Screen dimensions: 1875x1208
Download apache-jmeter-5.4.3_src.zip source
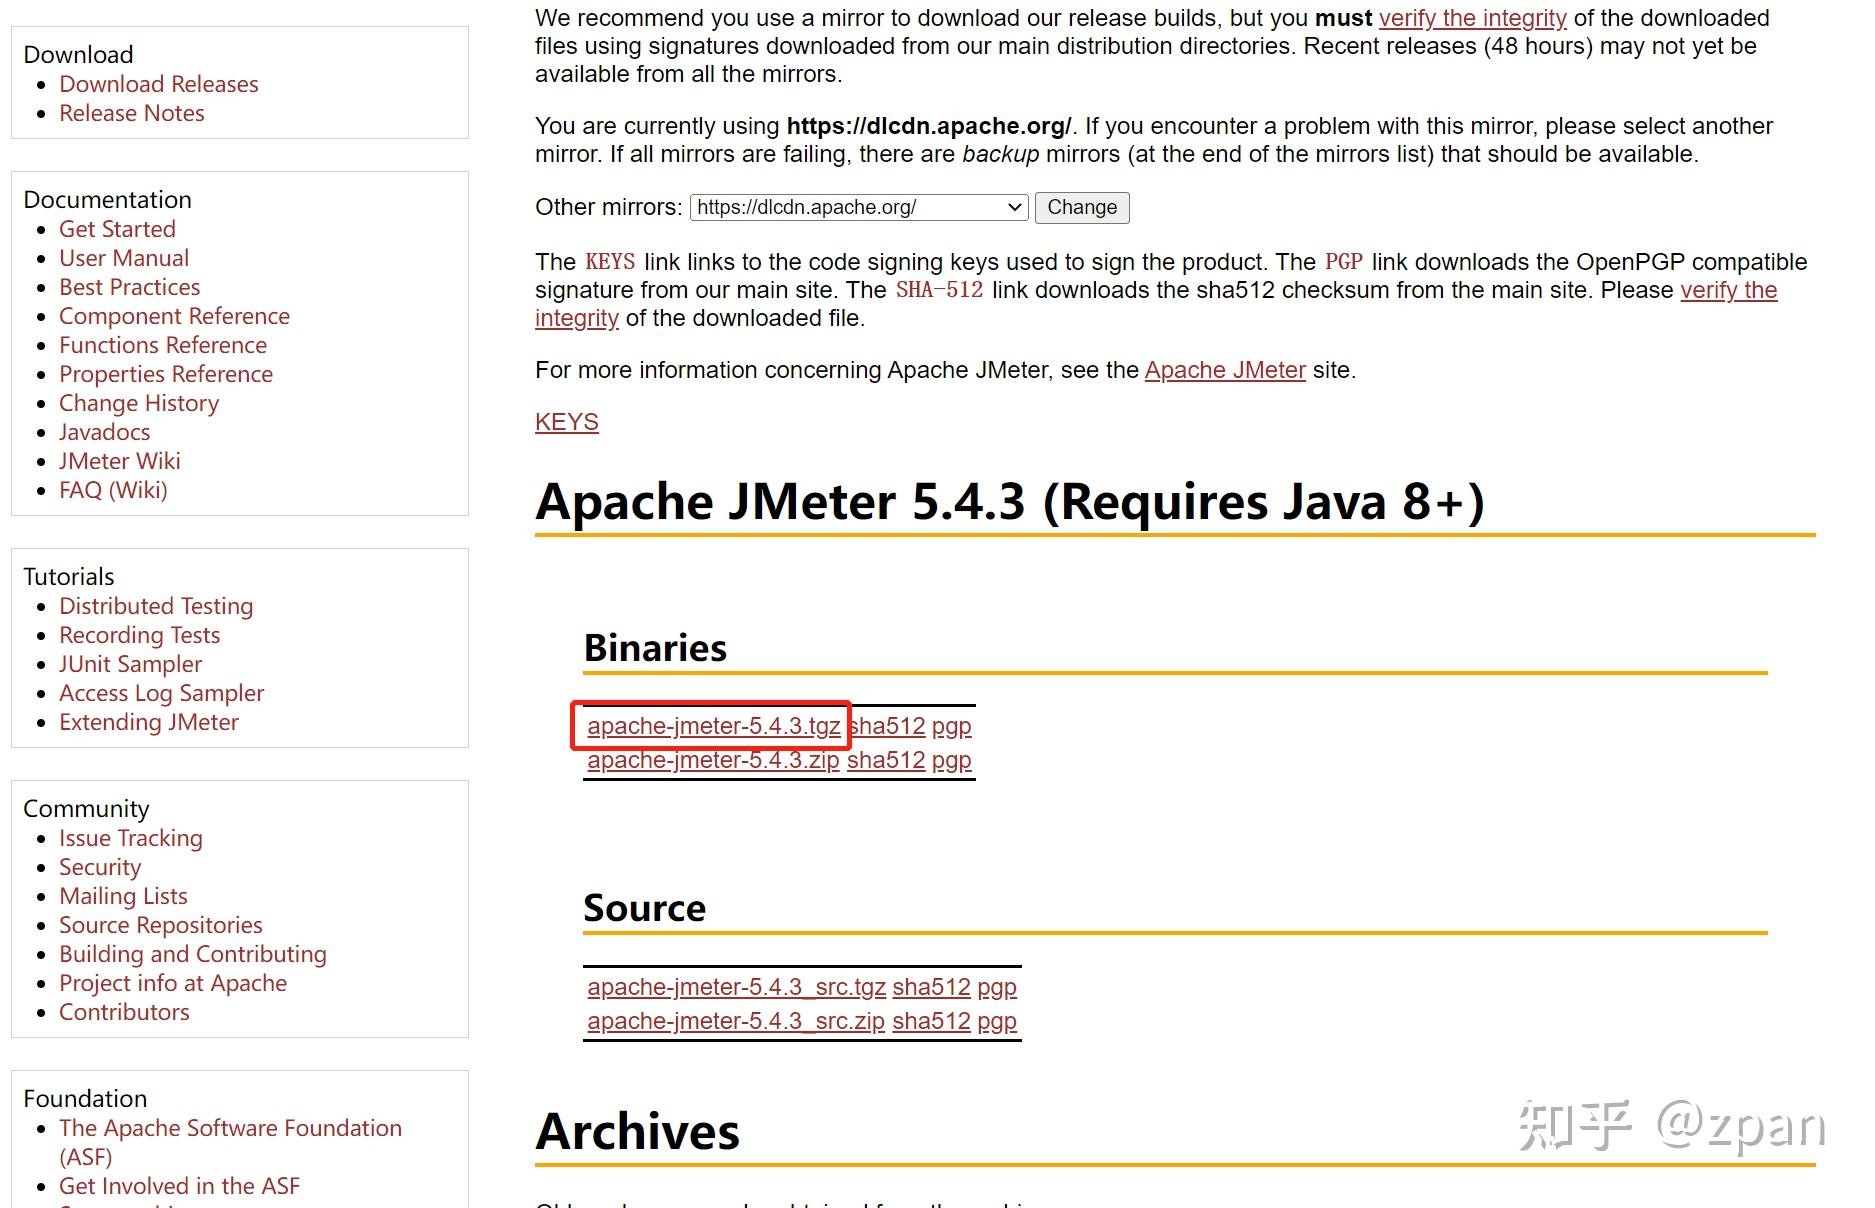pyautogui.click(x=736, y=1021)
